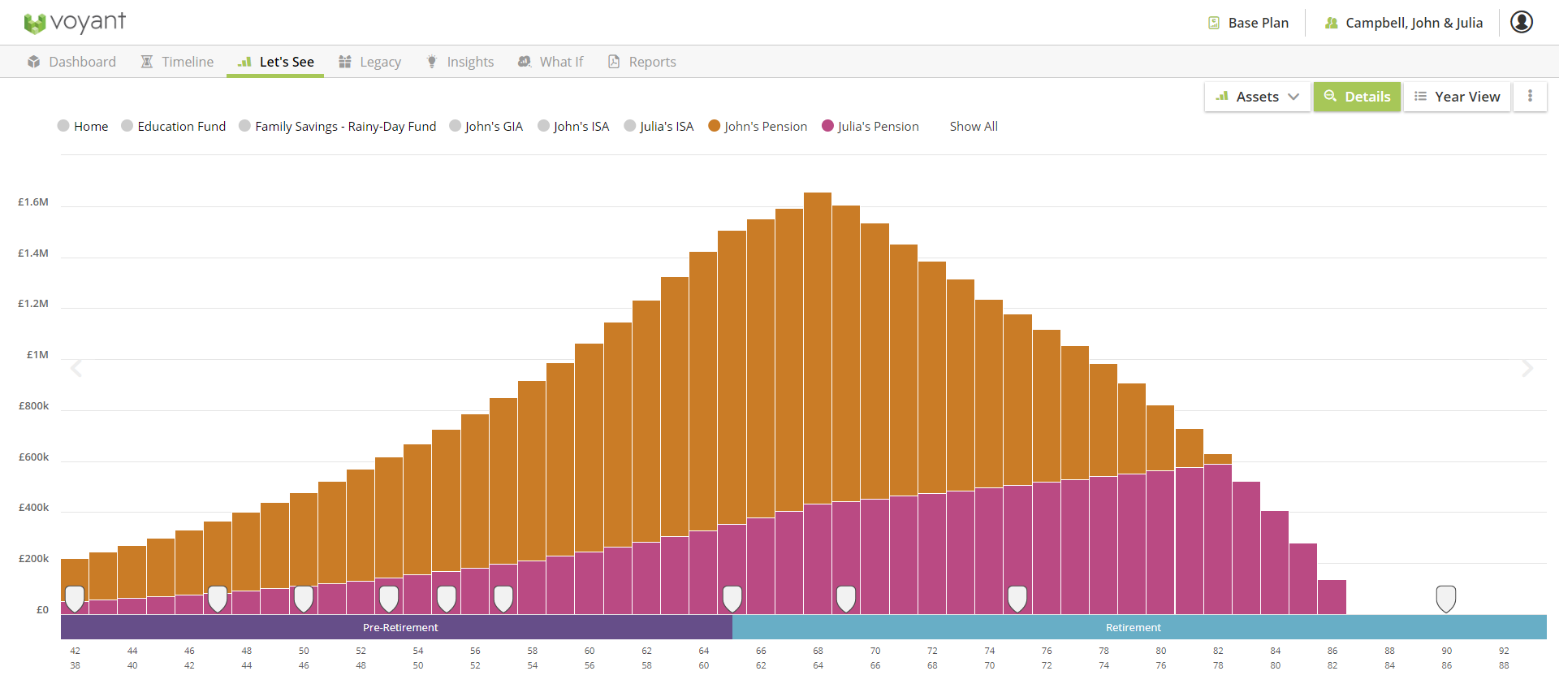Open the three-dot more options menu
This screenshot has height=684, width=1559.
click(x=1530, y=97)
